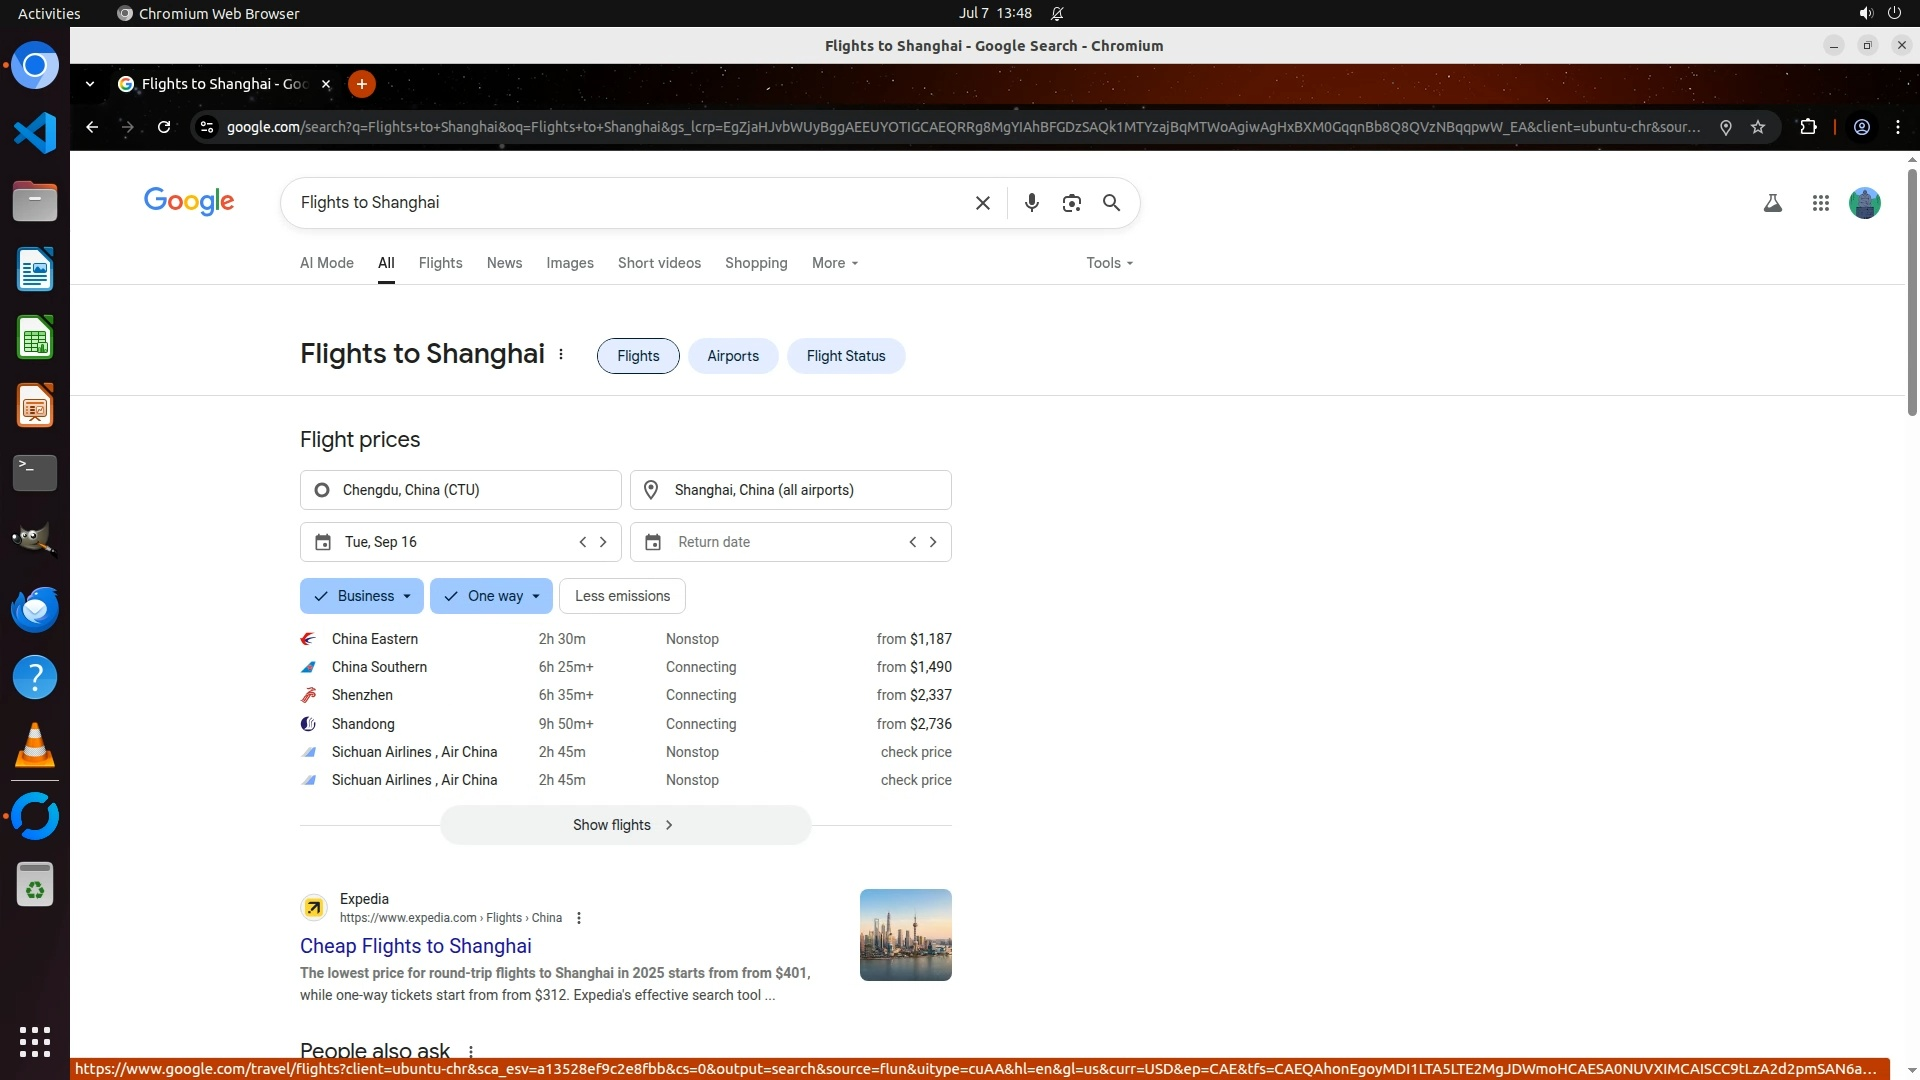Click the voice search microphone icon
The image size is (1920, 1080).
pyautogui.click(x=1031, y=203)
